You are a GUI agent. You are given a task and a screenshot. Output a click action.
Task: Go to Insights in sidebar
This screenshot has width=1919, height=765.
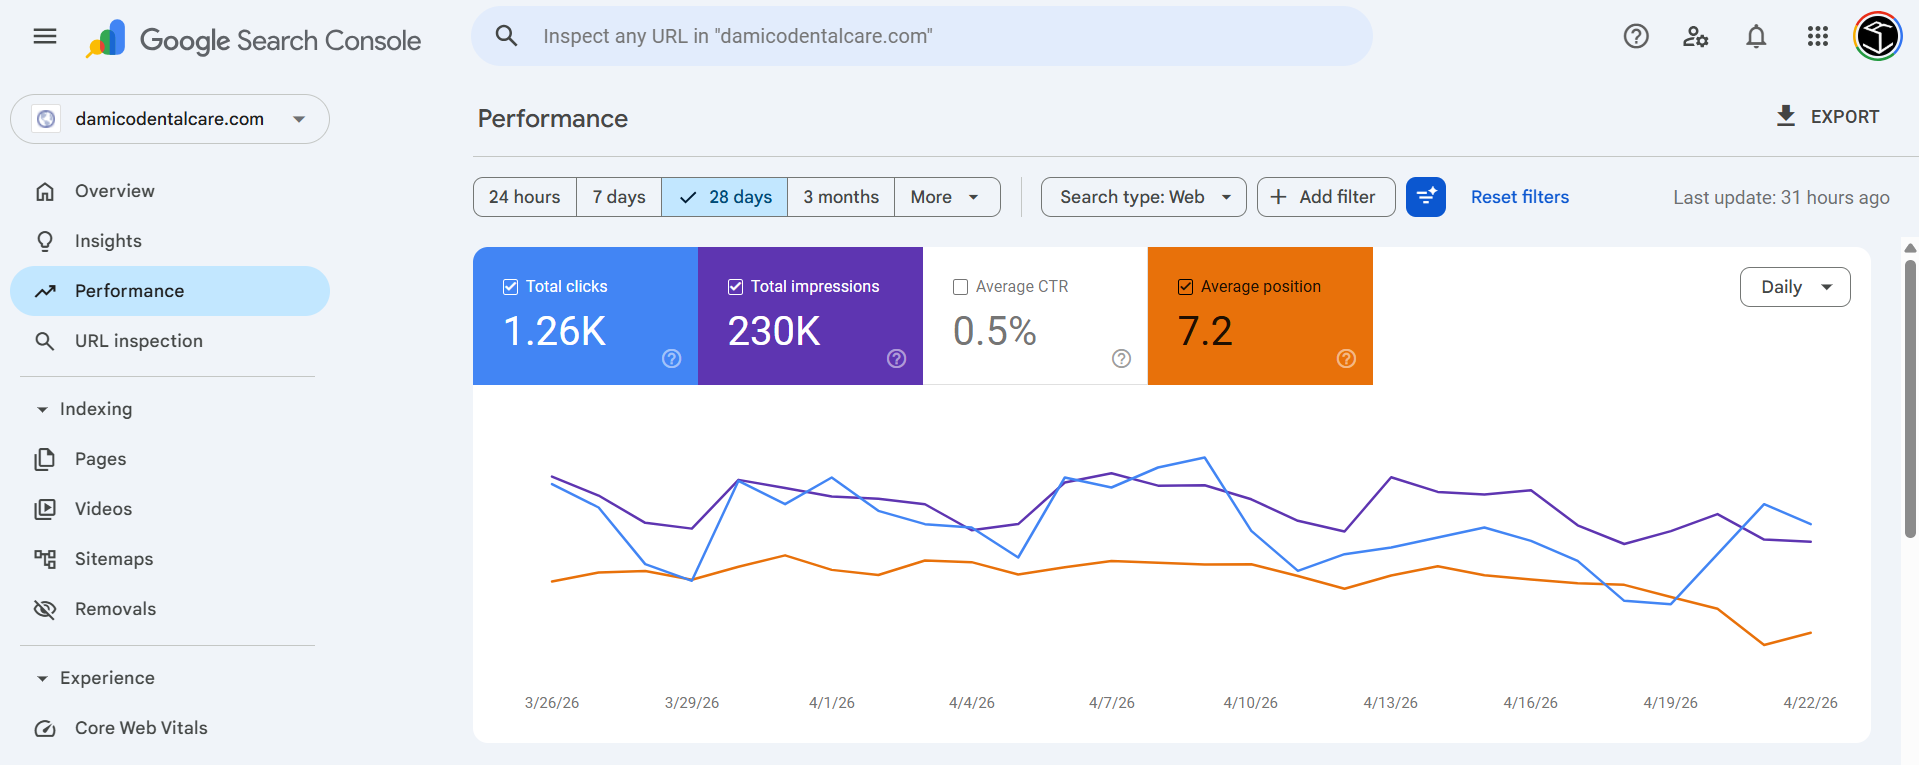pos(170,241)
